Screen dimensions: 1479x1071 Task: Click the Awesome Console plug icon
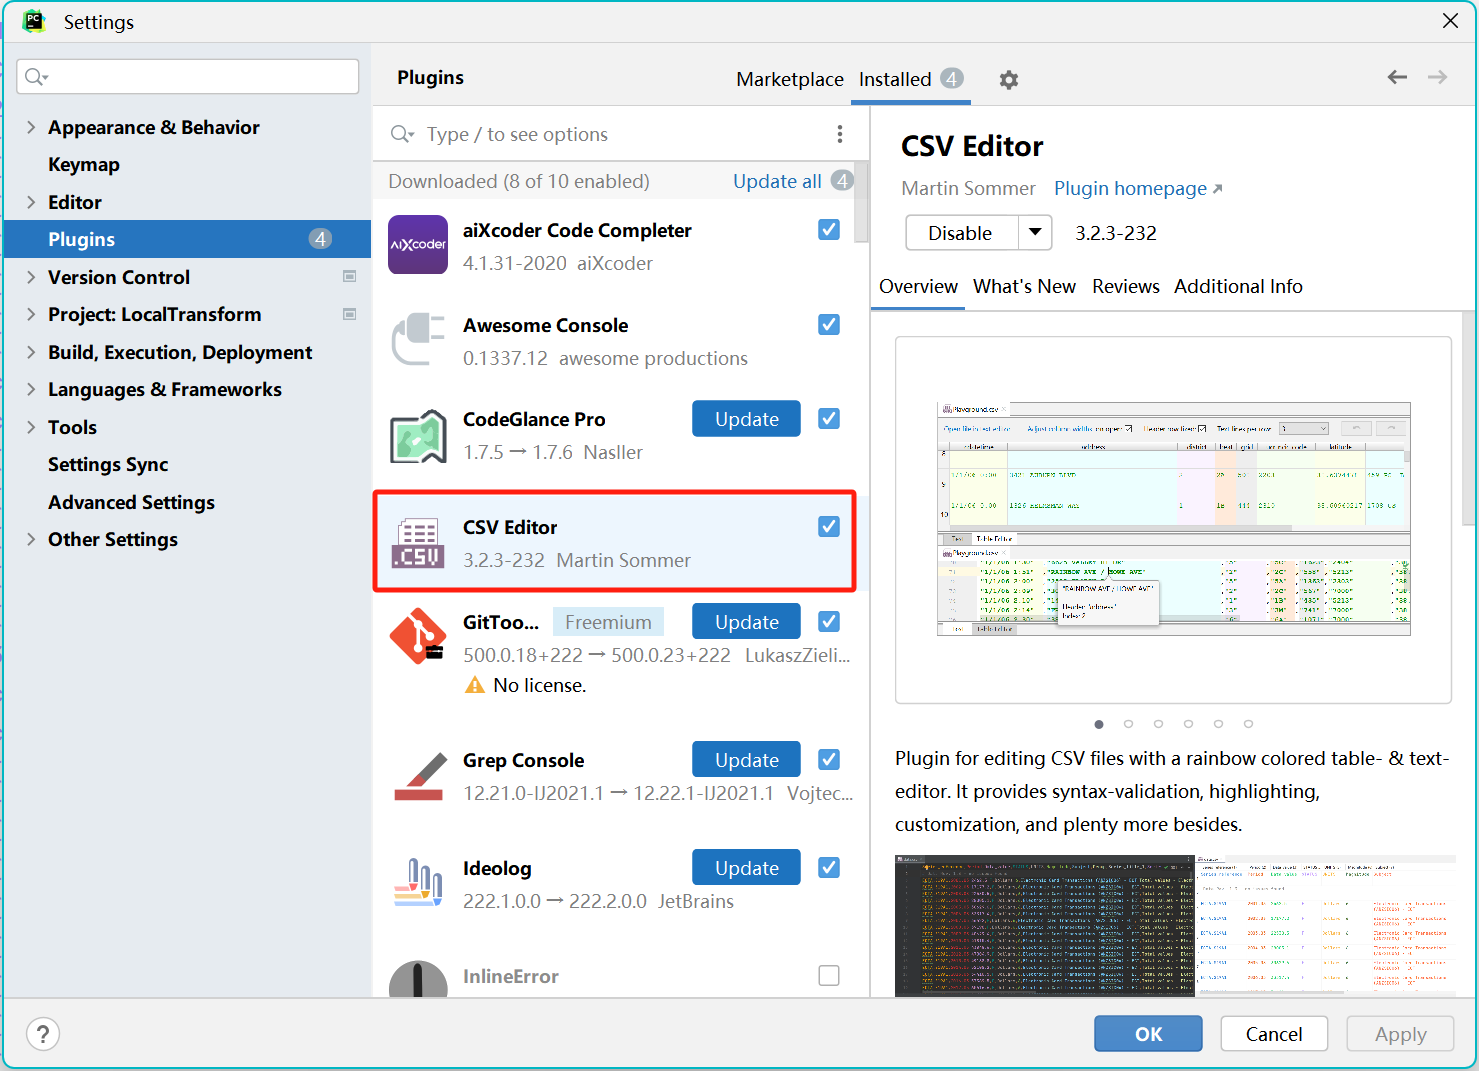pos(418,339)
